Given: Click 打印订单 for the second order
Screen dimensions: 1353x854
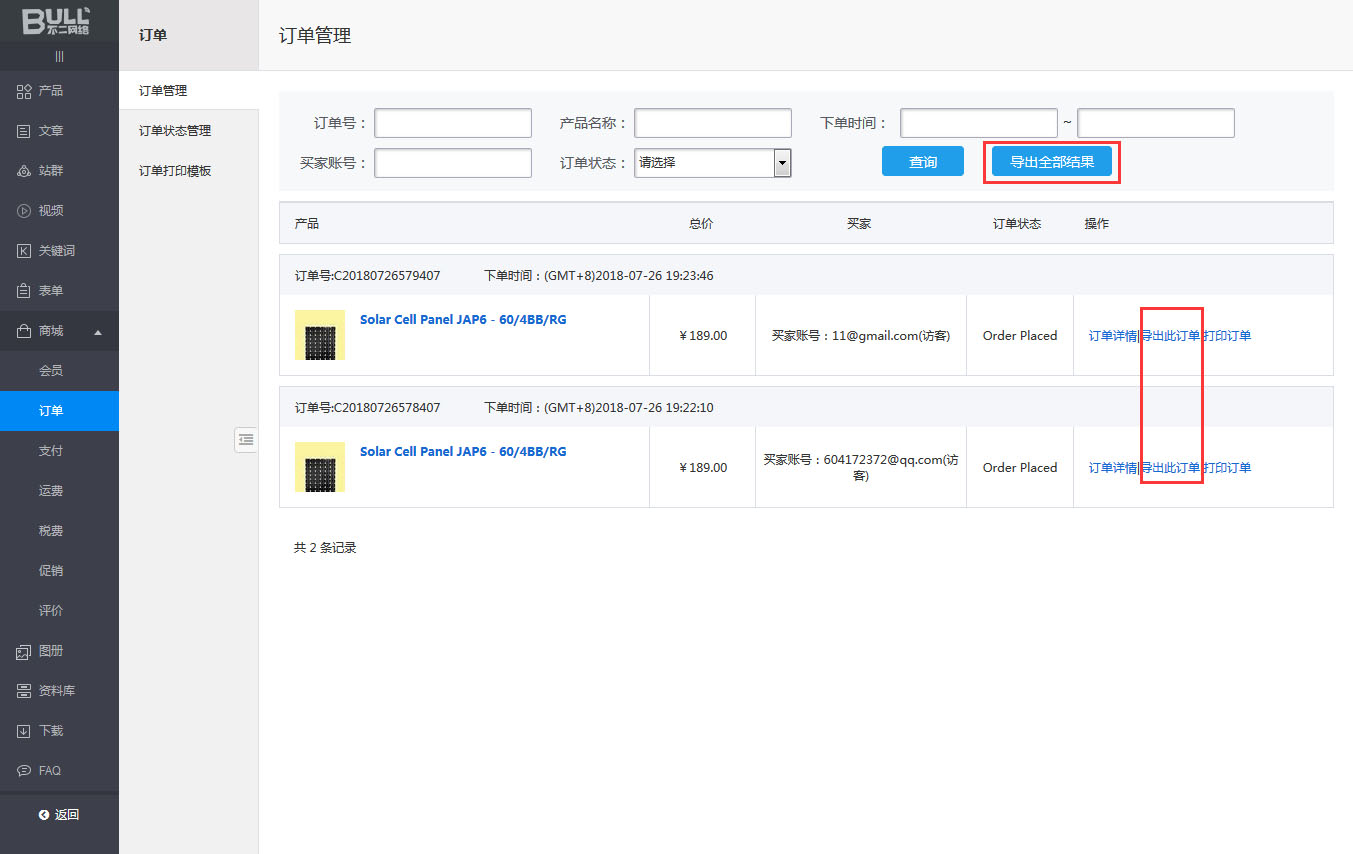Looking at the screenshot, I should 1227,468.
